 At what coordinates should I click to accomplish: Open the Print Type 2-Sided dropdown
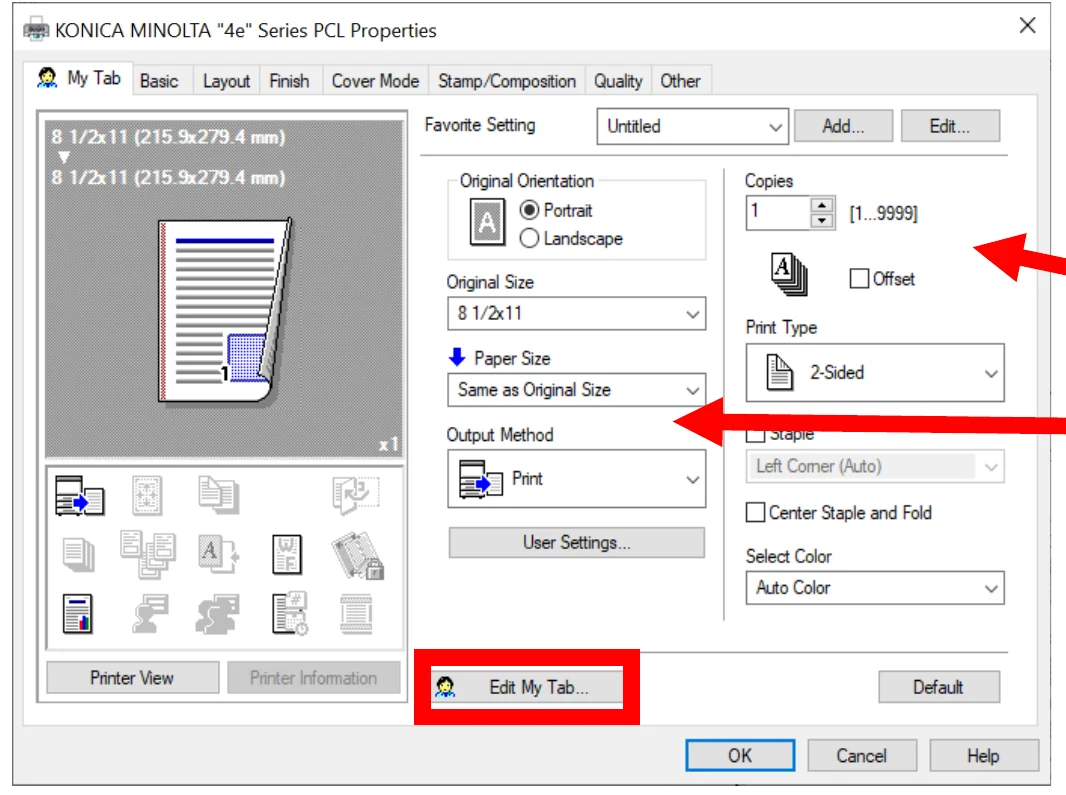(875, 373)
